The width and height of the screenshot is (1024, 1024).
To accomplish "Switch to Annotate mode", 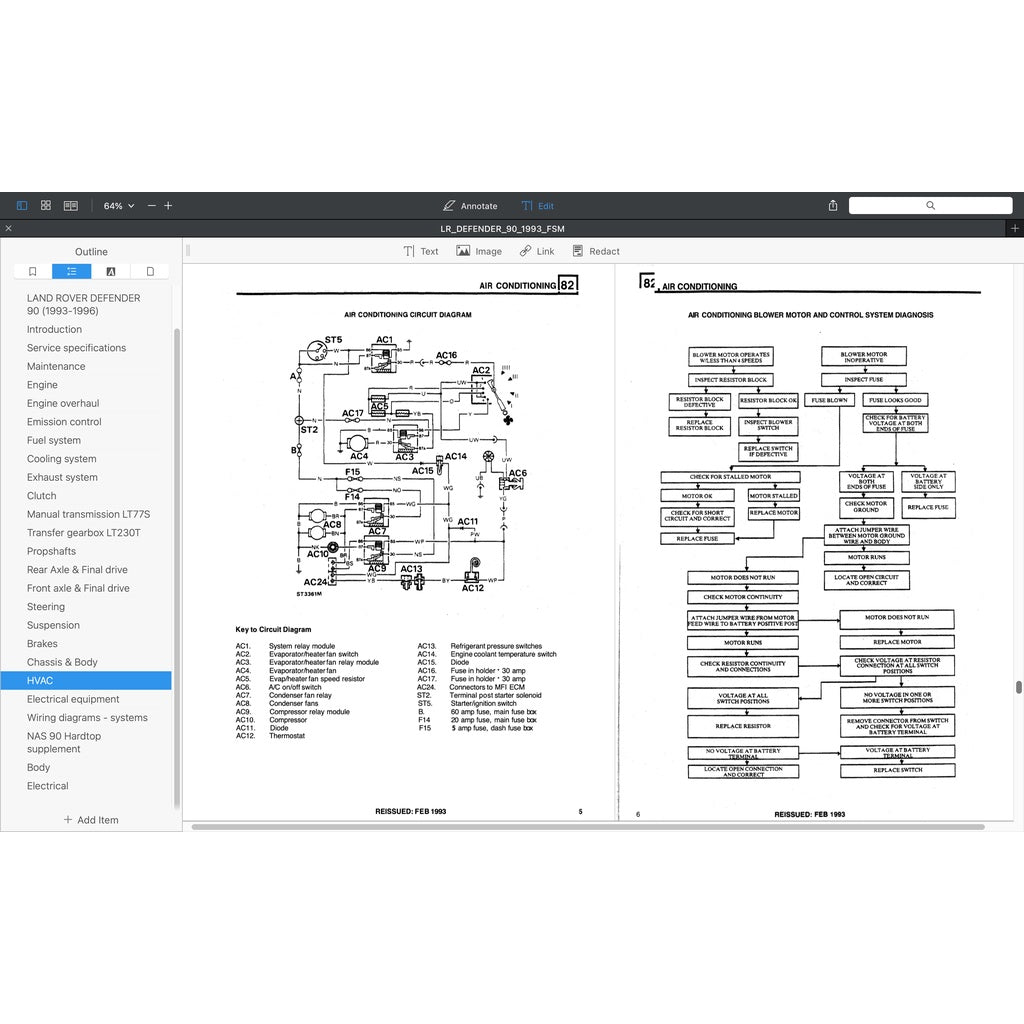I will point(470,206).
